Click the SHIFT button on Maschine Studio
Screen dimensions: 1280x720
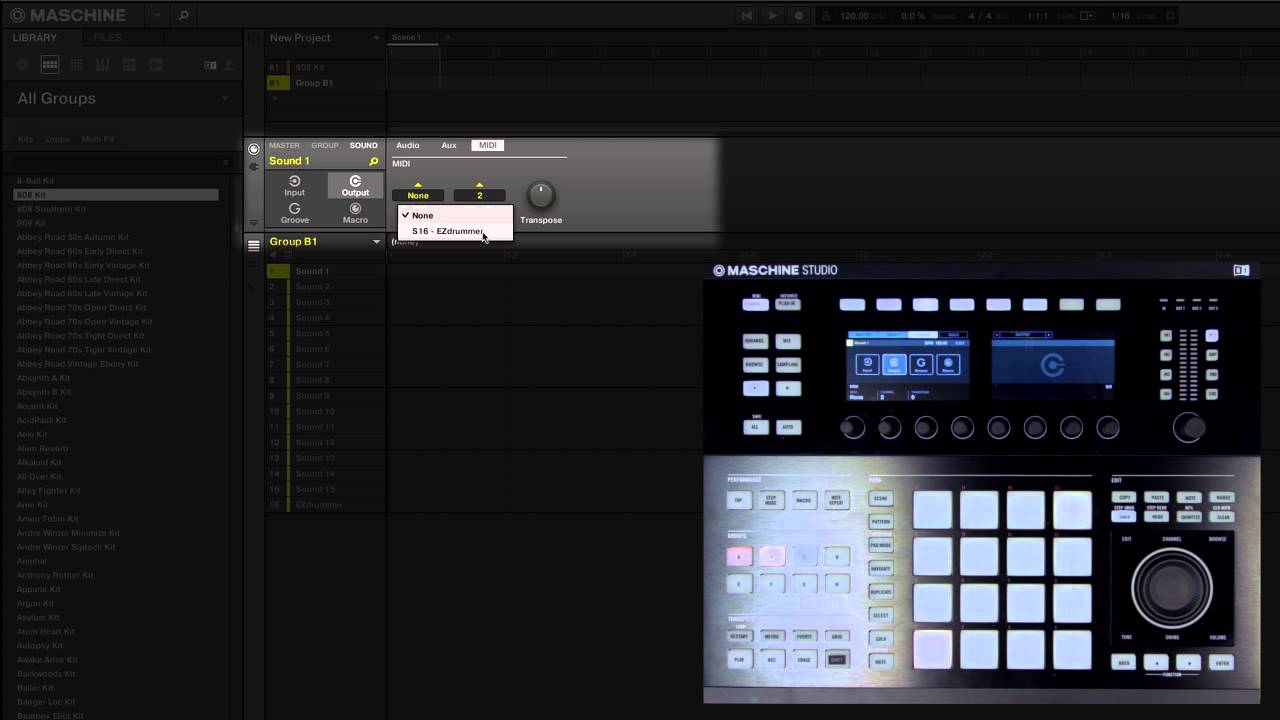click(837, 660)
